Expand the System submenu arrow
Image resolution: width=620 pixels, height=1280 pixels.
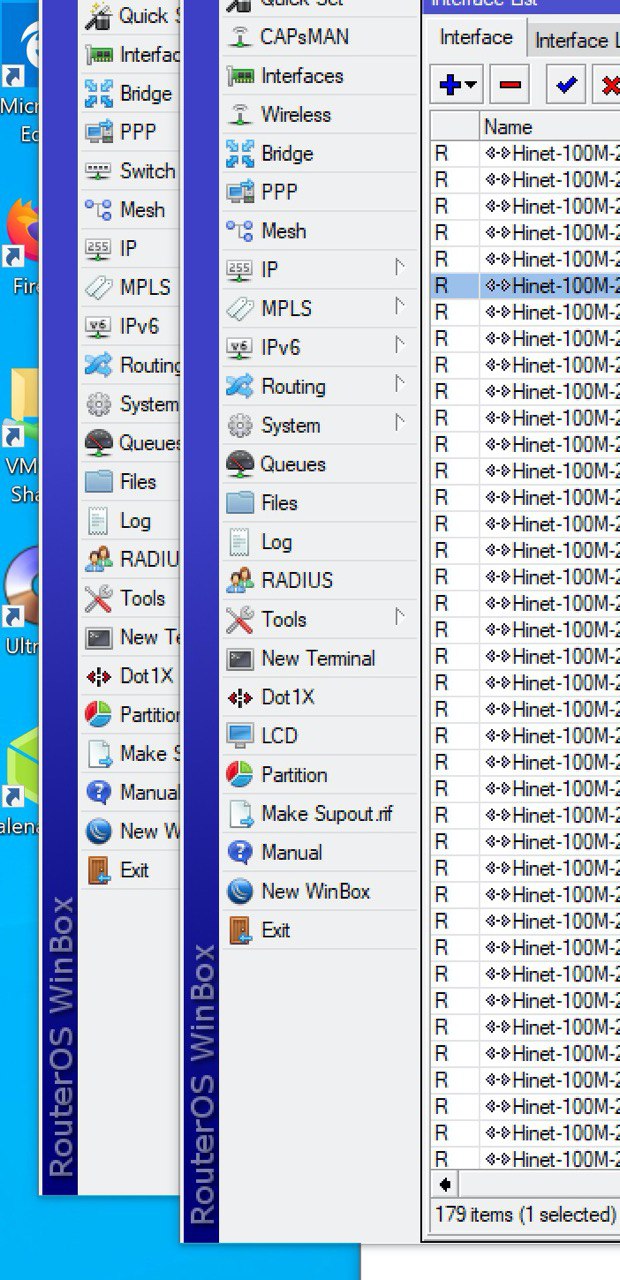(400, 423)
